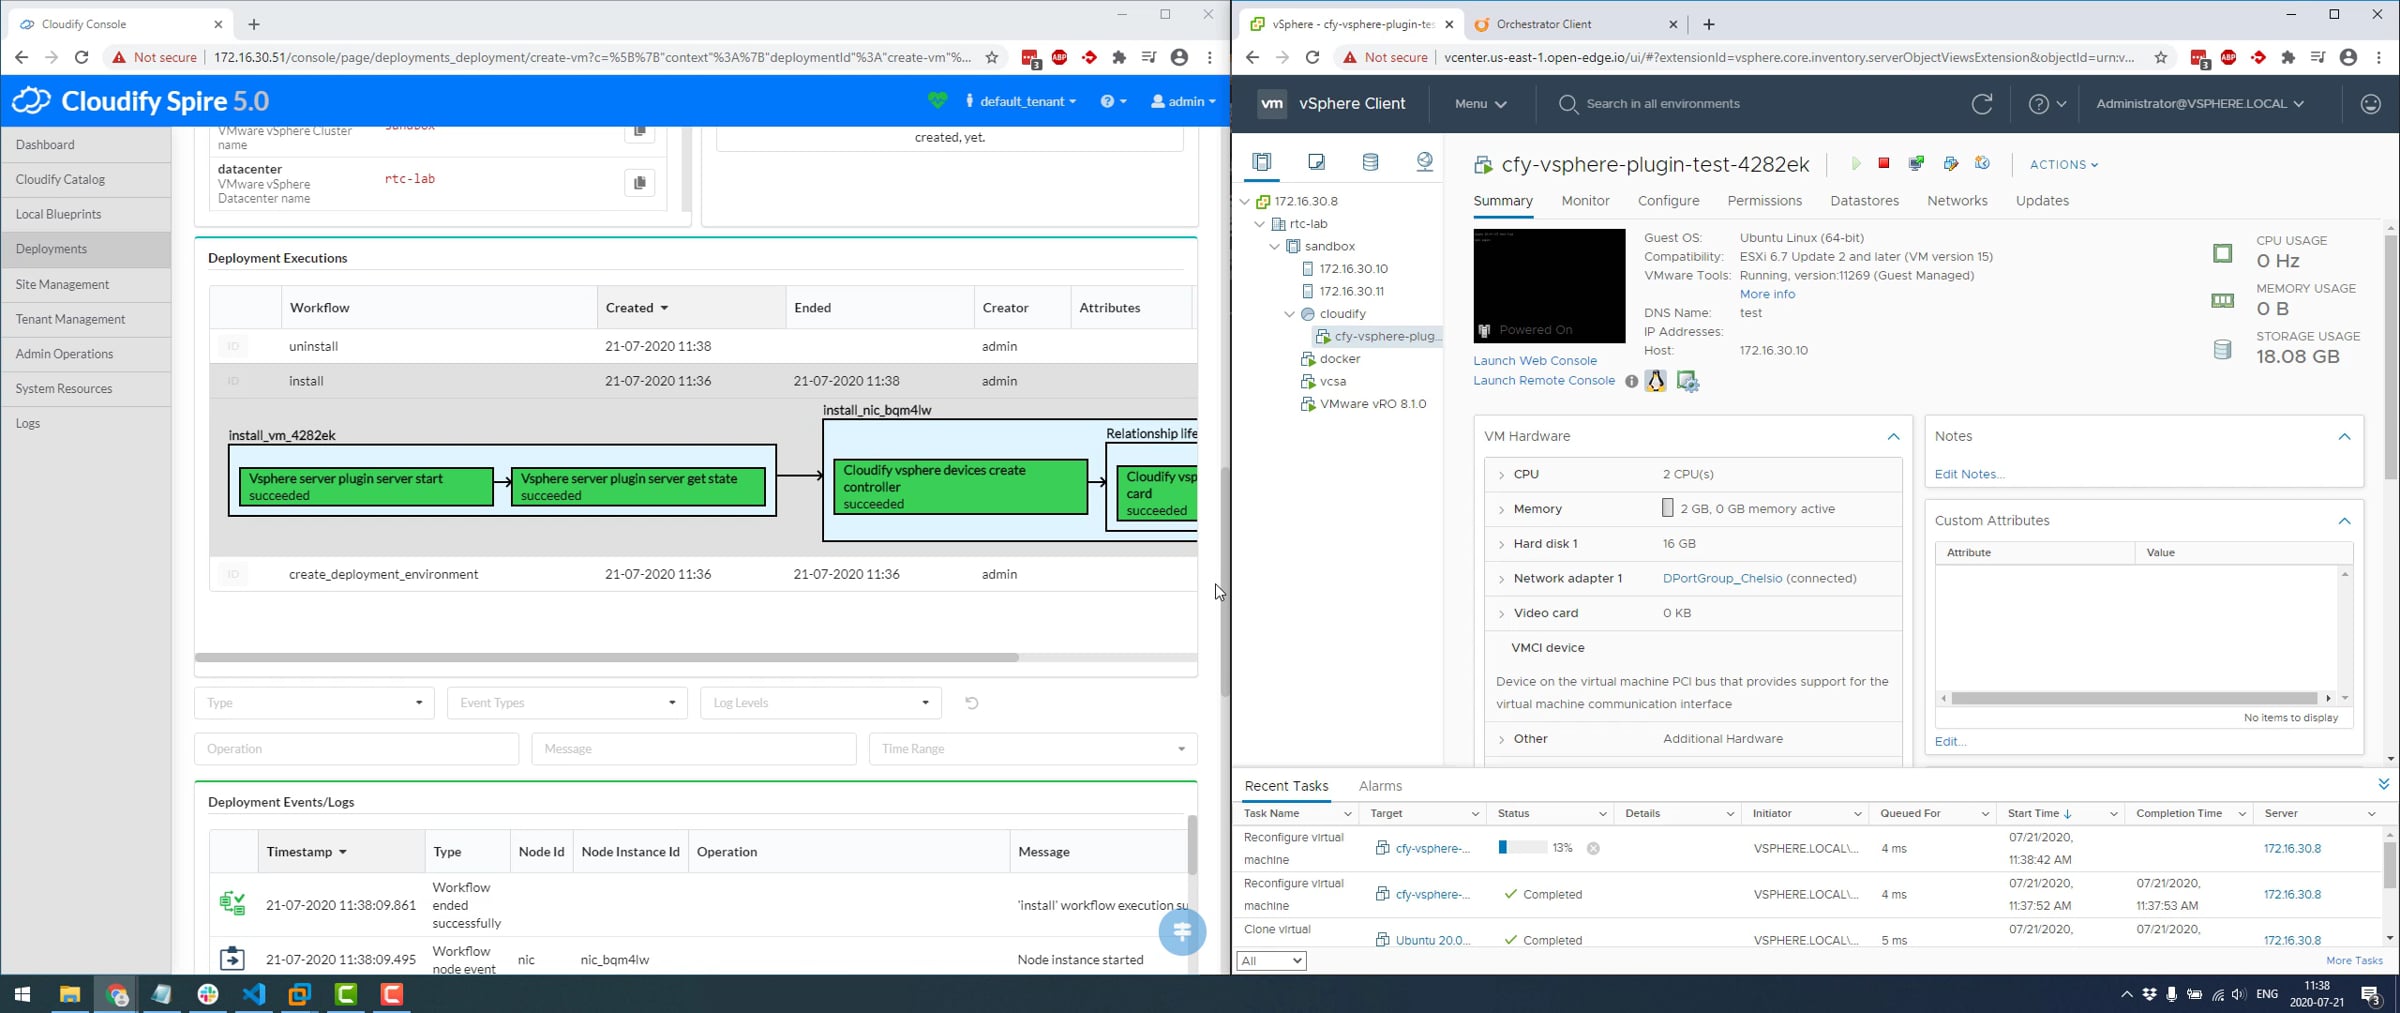This screenshot has width=2400, height=1013.
Task: Click the Launch Web Console link
Action: click(x=1535, y=360)
